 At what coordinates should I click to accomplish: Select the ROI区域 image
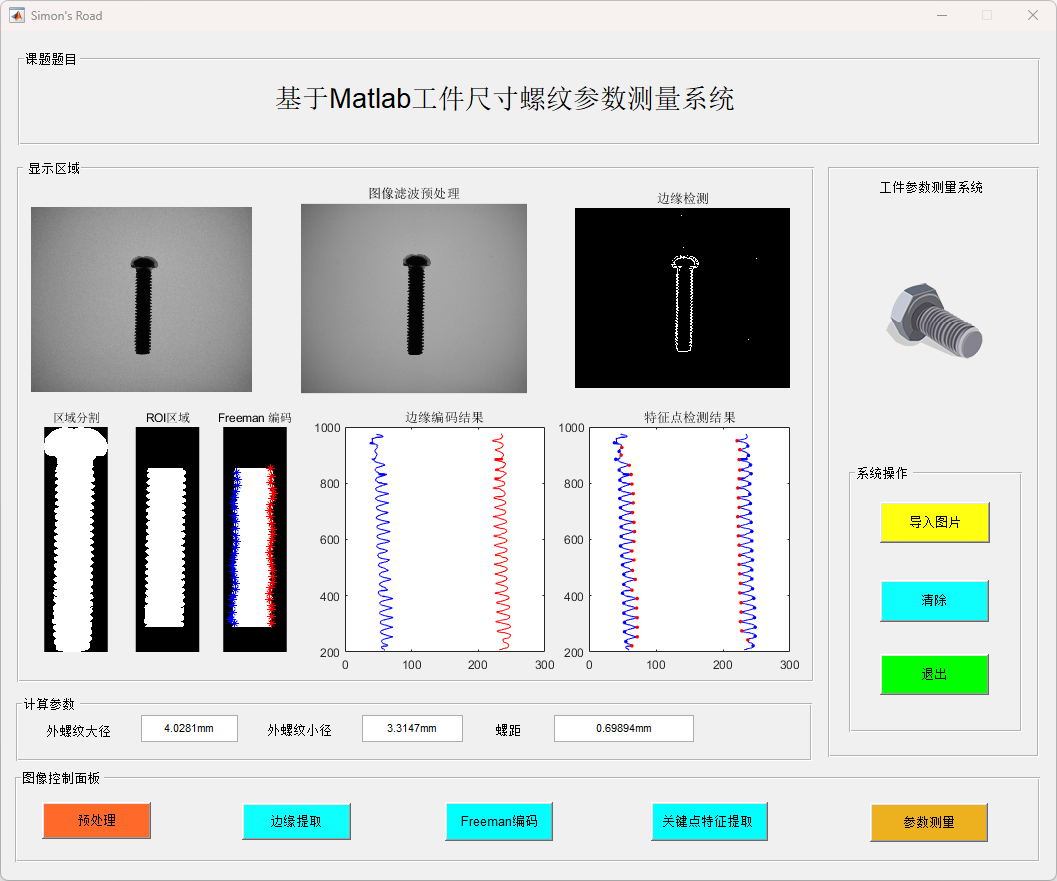click(x=167, y=539)
